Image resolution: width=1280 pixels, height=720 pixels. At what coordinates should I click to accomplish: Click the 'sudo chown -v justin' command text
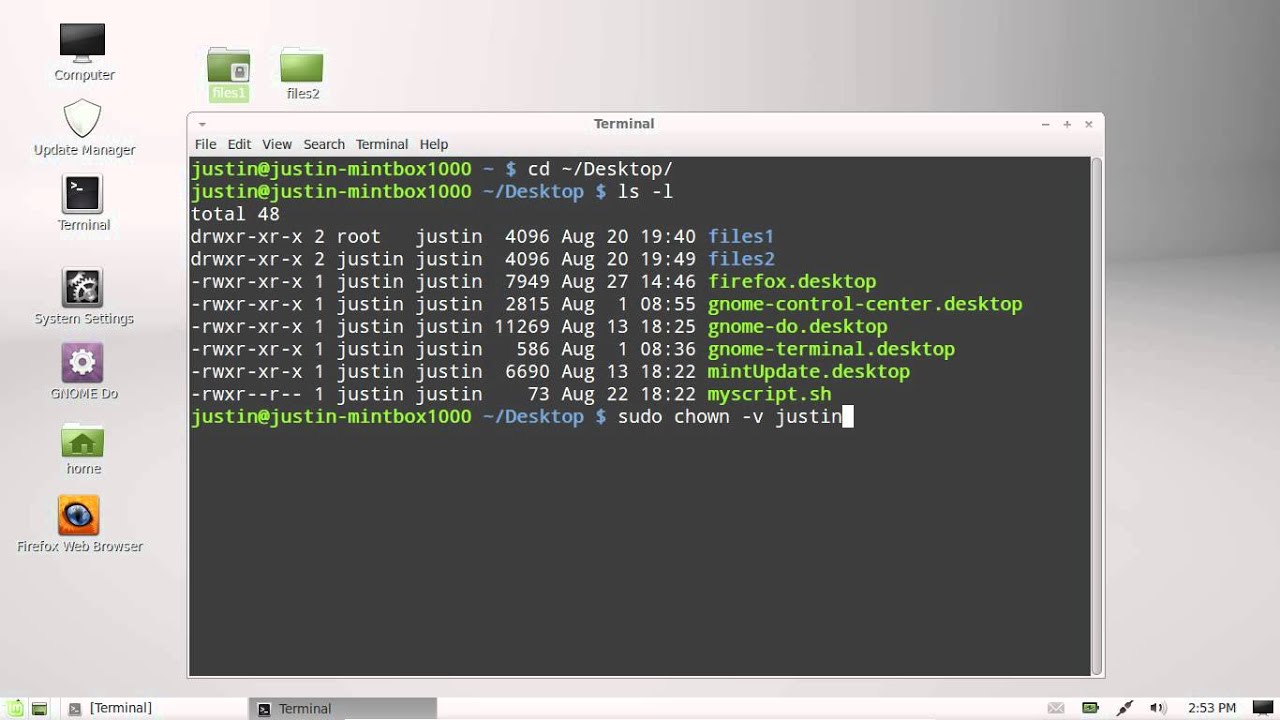(x=730, y=416)
